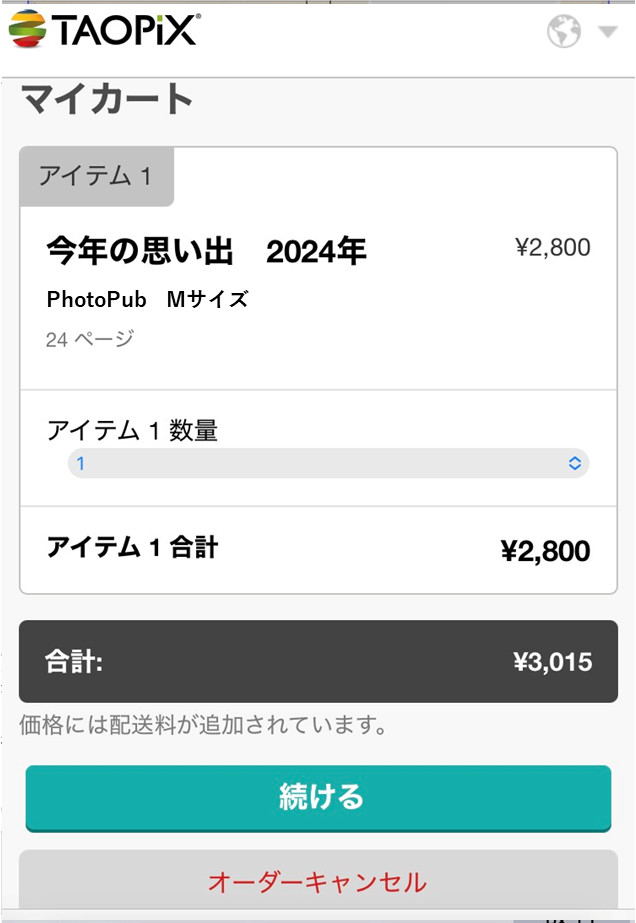Click the ¥2,800 item price at top
The height and width of the screenshot is (923, 636).
pyautogui.click(x=552, y=248)
